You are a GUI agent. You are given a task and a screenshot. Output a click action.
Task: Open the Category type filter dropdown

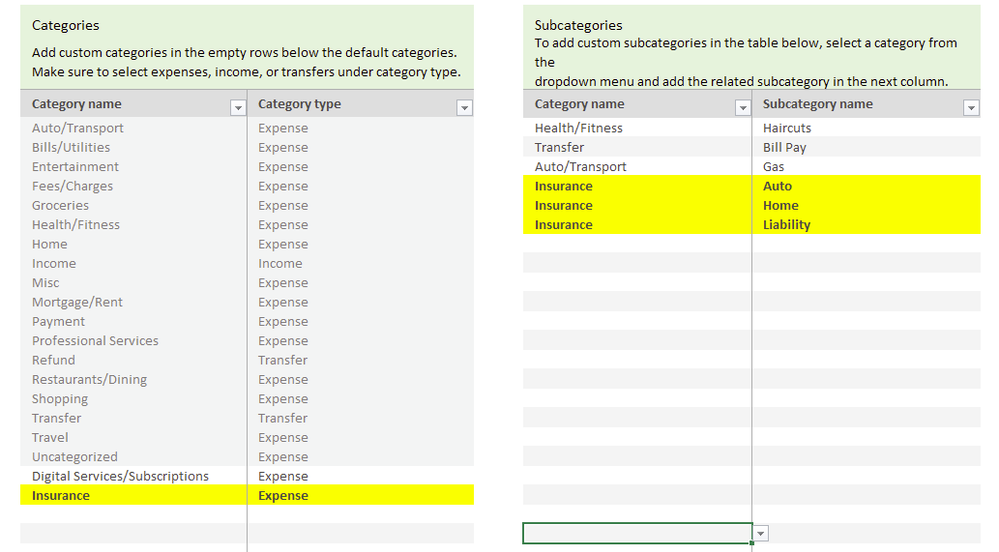tap(464, 108)
